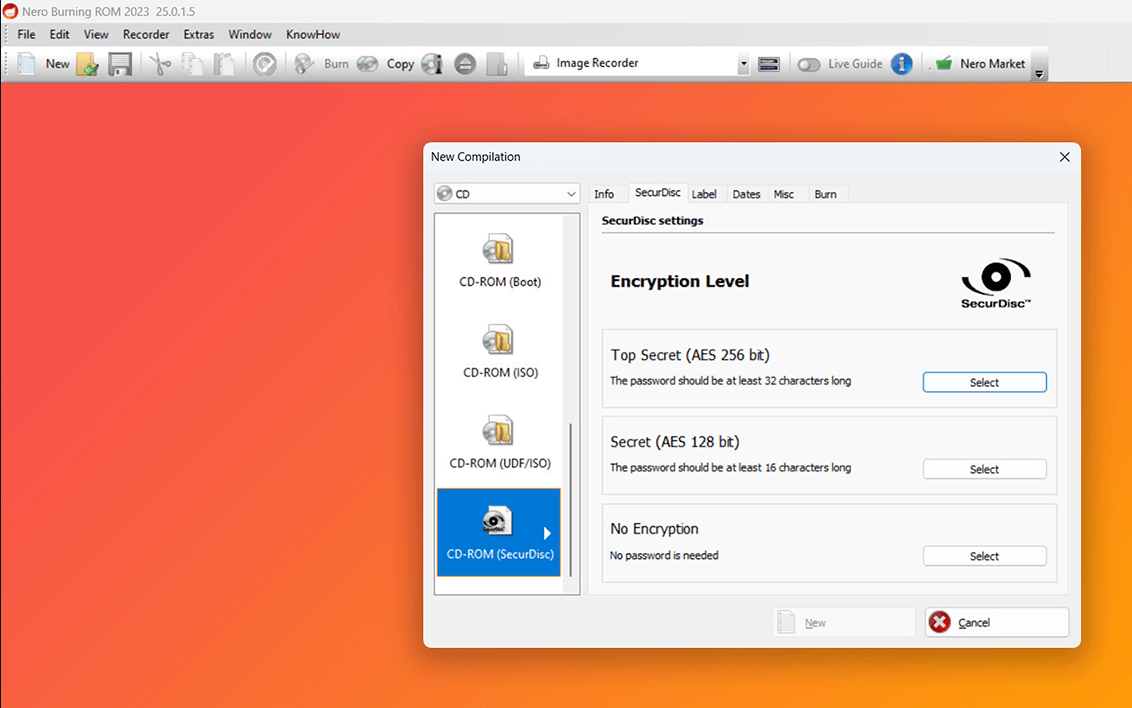Switch to the Misc tab

point(784,194)
